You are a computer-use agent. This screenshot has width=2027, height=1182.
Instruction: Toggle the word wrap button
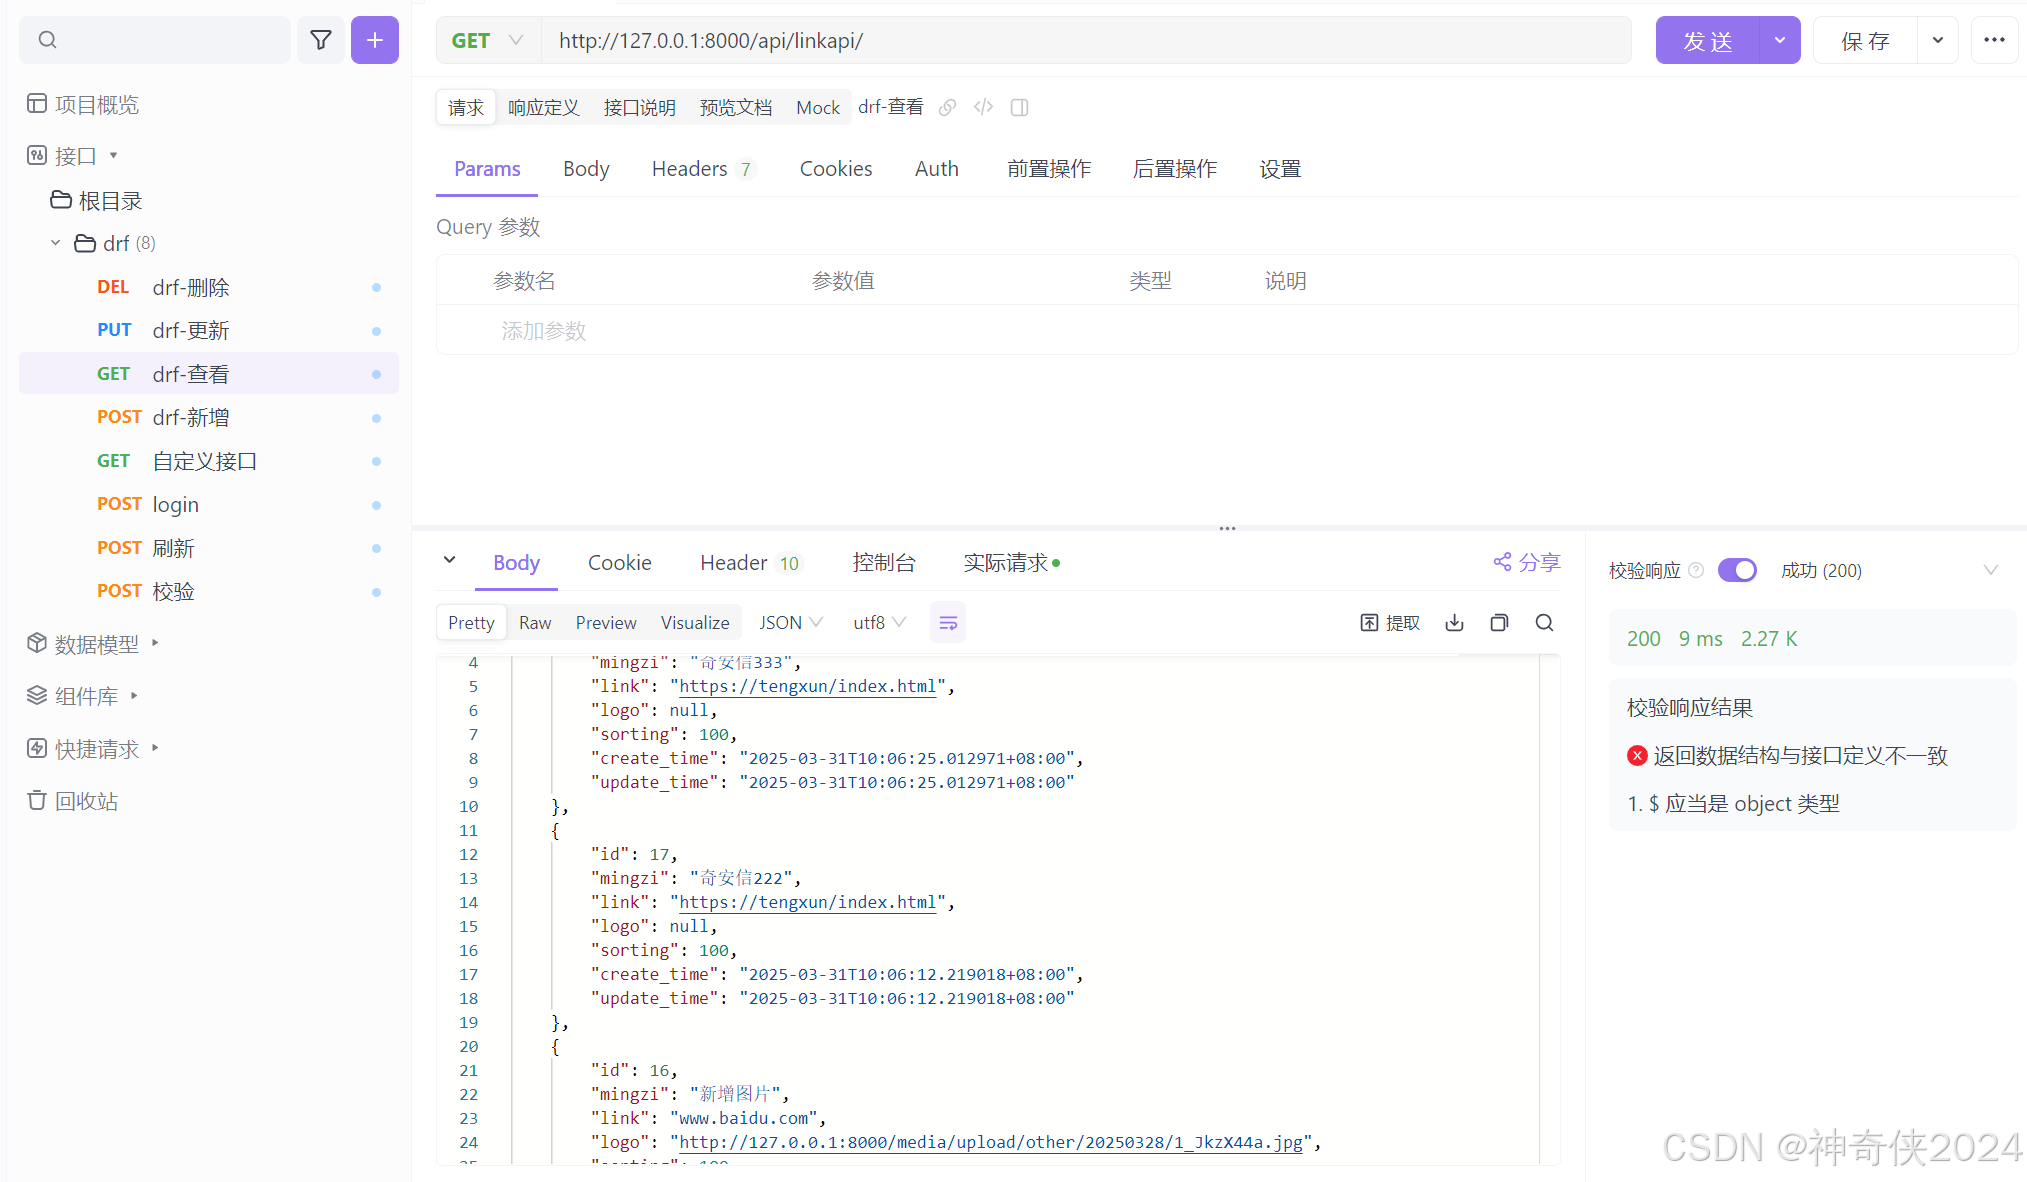(x=948, y=623)
